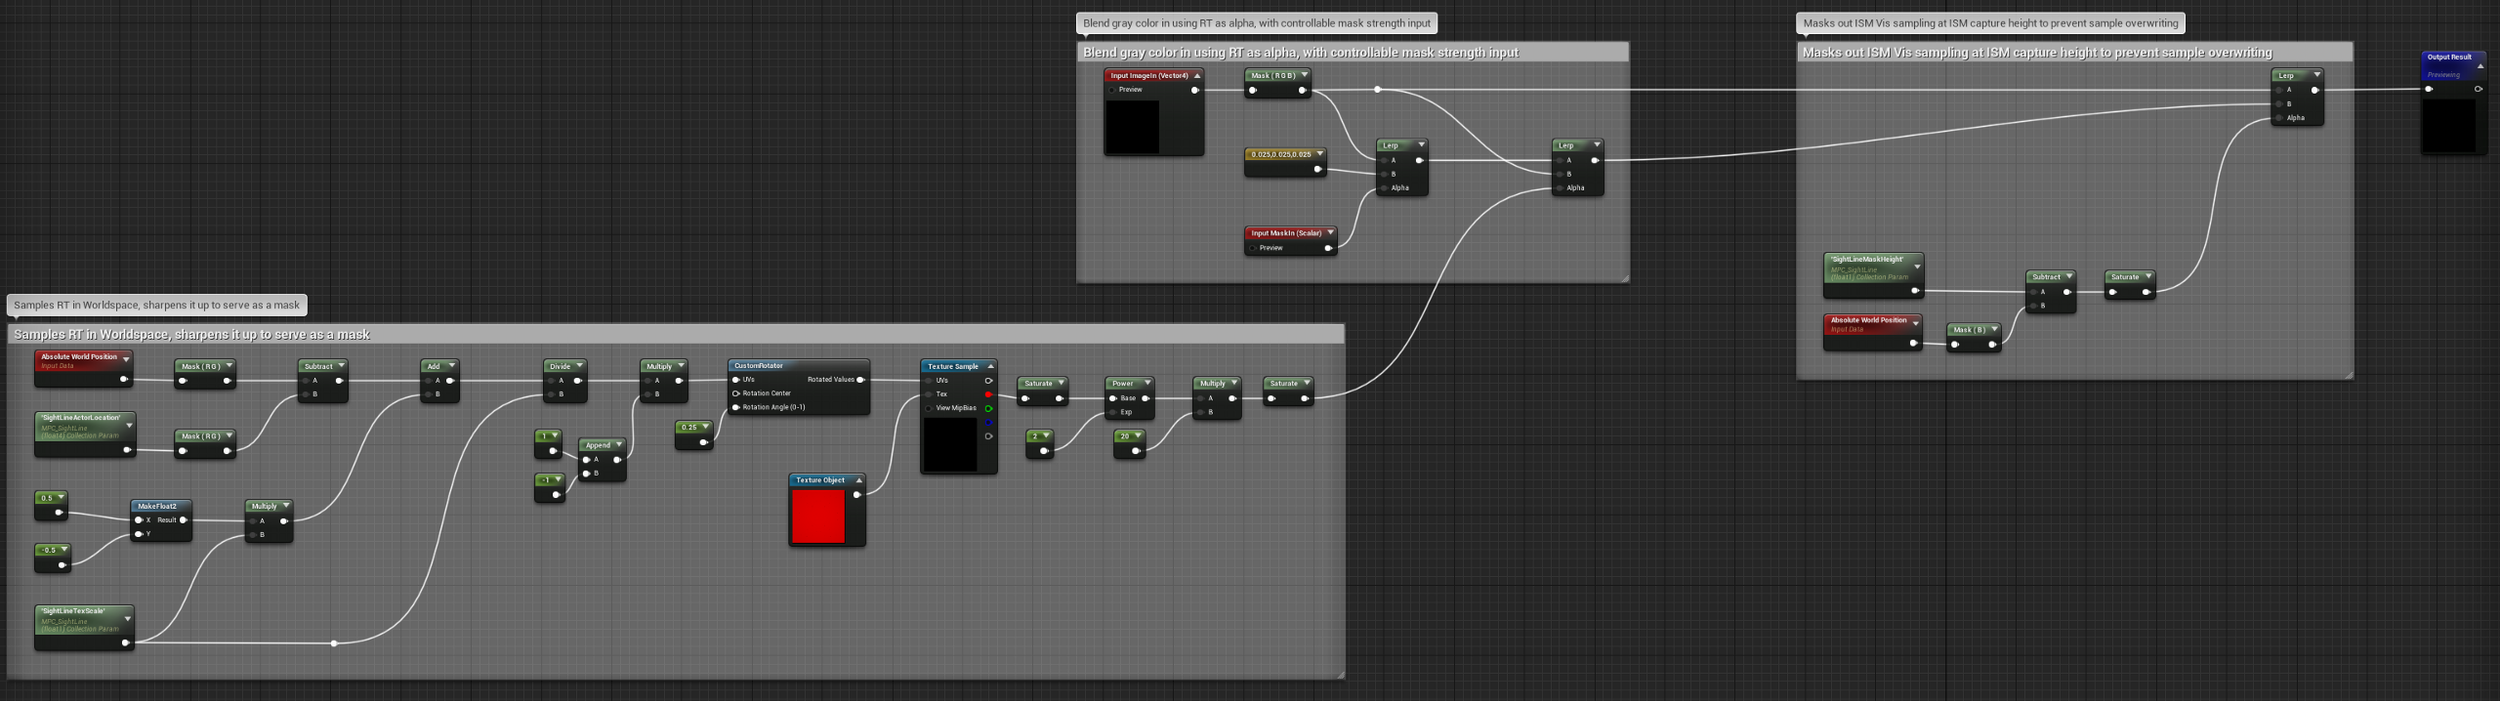This screenshot has width=2500, height=701.
Task: Expand the Divide node dropdown arrow
Action: click(x=579, y=366)
